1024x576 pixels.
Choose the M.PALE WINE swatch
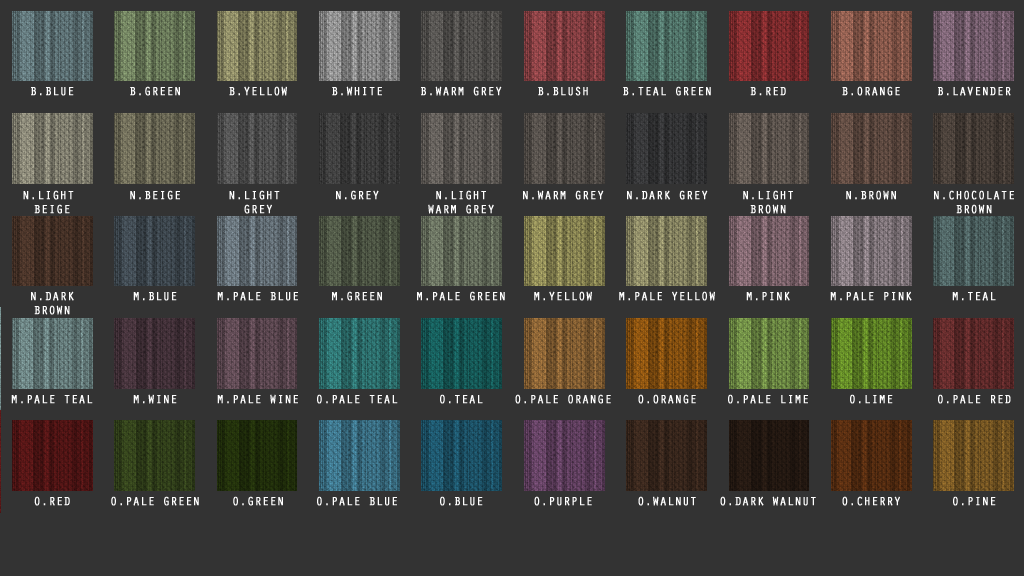click(x=257, y=353)
